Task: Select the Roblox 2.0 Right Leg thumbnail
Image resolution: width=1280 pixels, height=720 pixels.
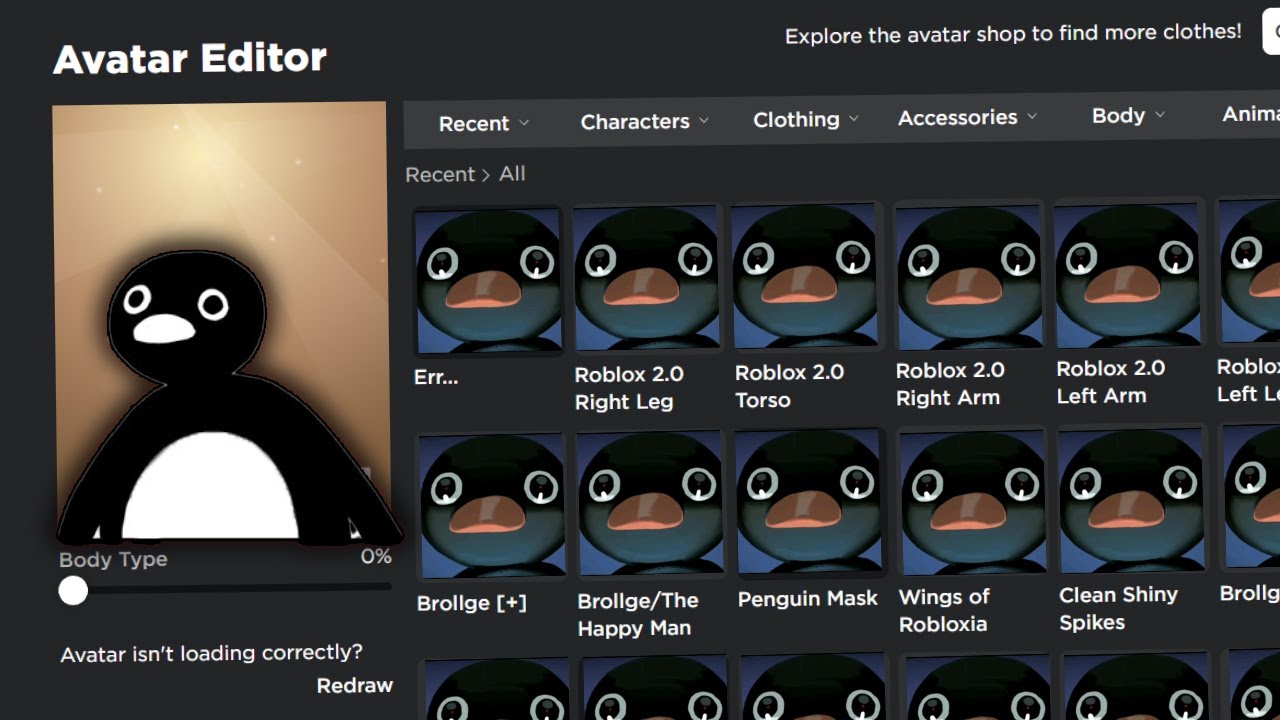Action: coord(646,277)
